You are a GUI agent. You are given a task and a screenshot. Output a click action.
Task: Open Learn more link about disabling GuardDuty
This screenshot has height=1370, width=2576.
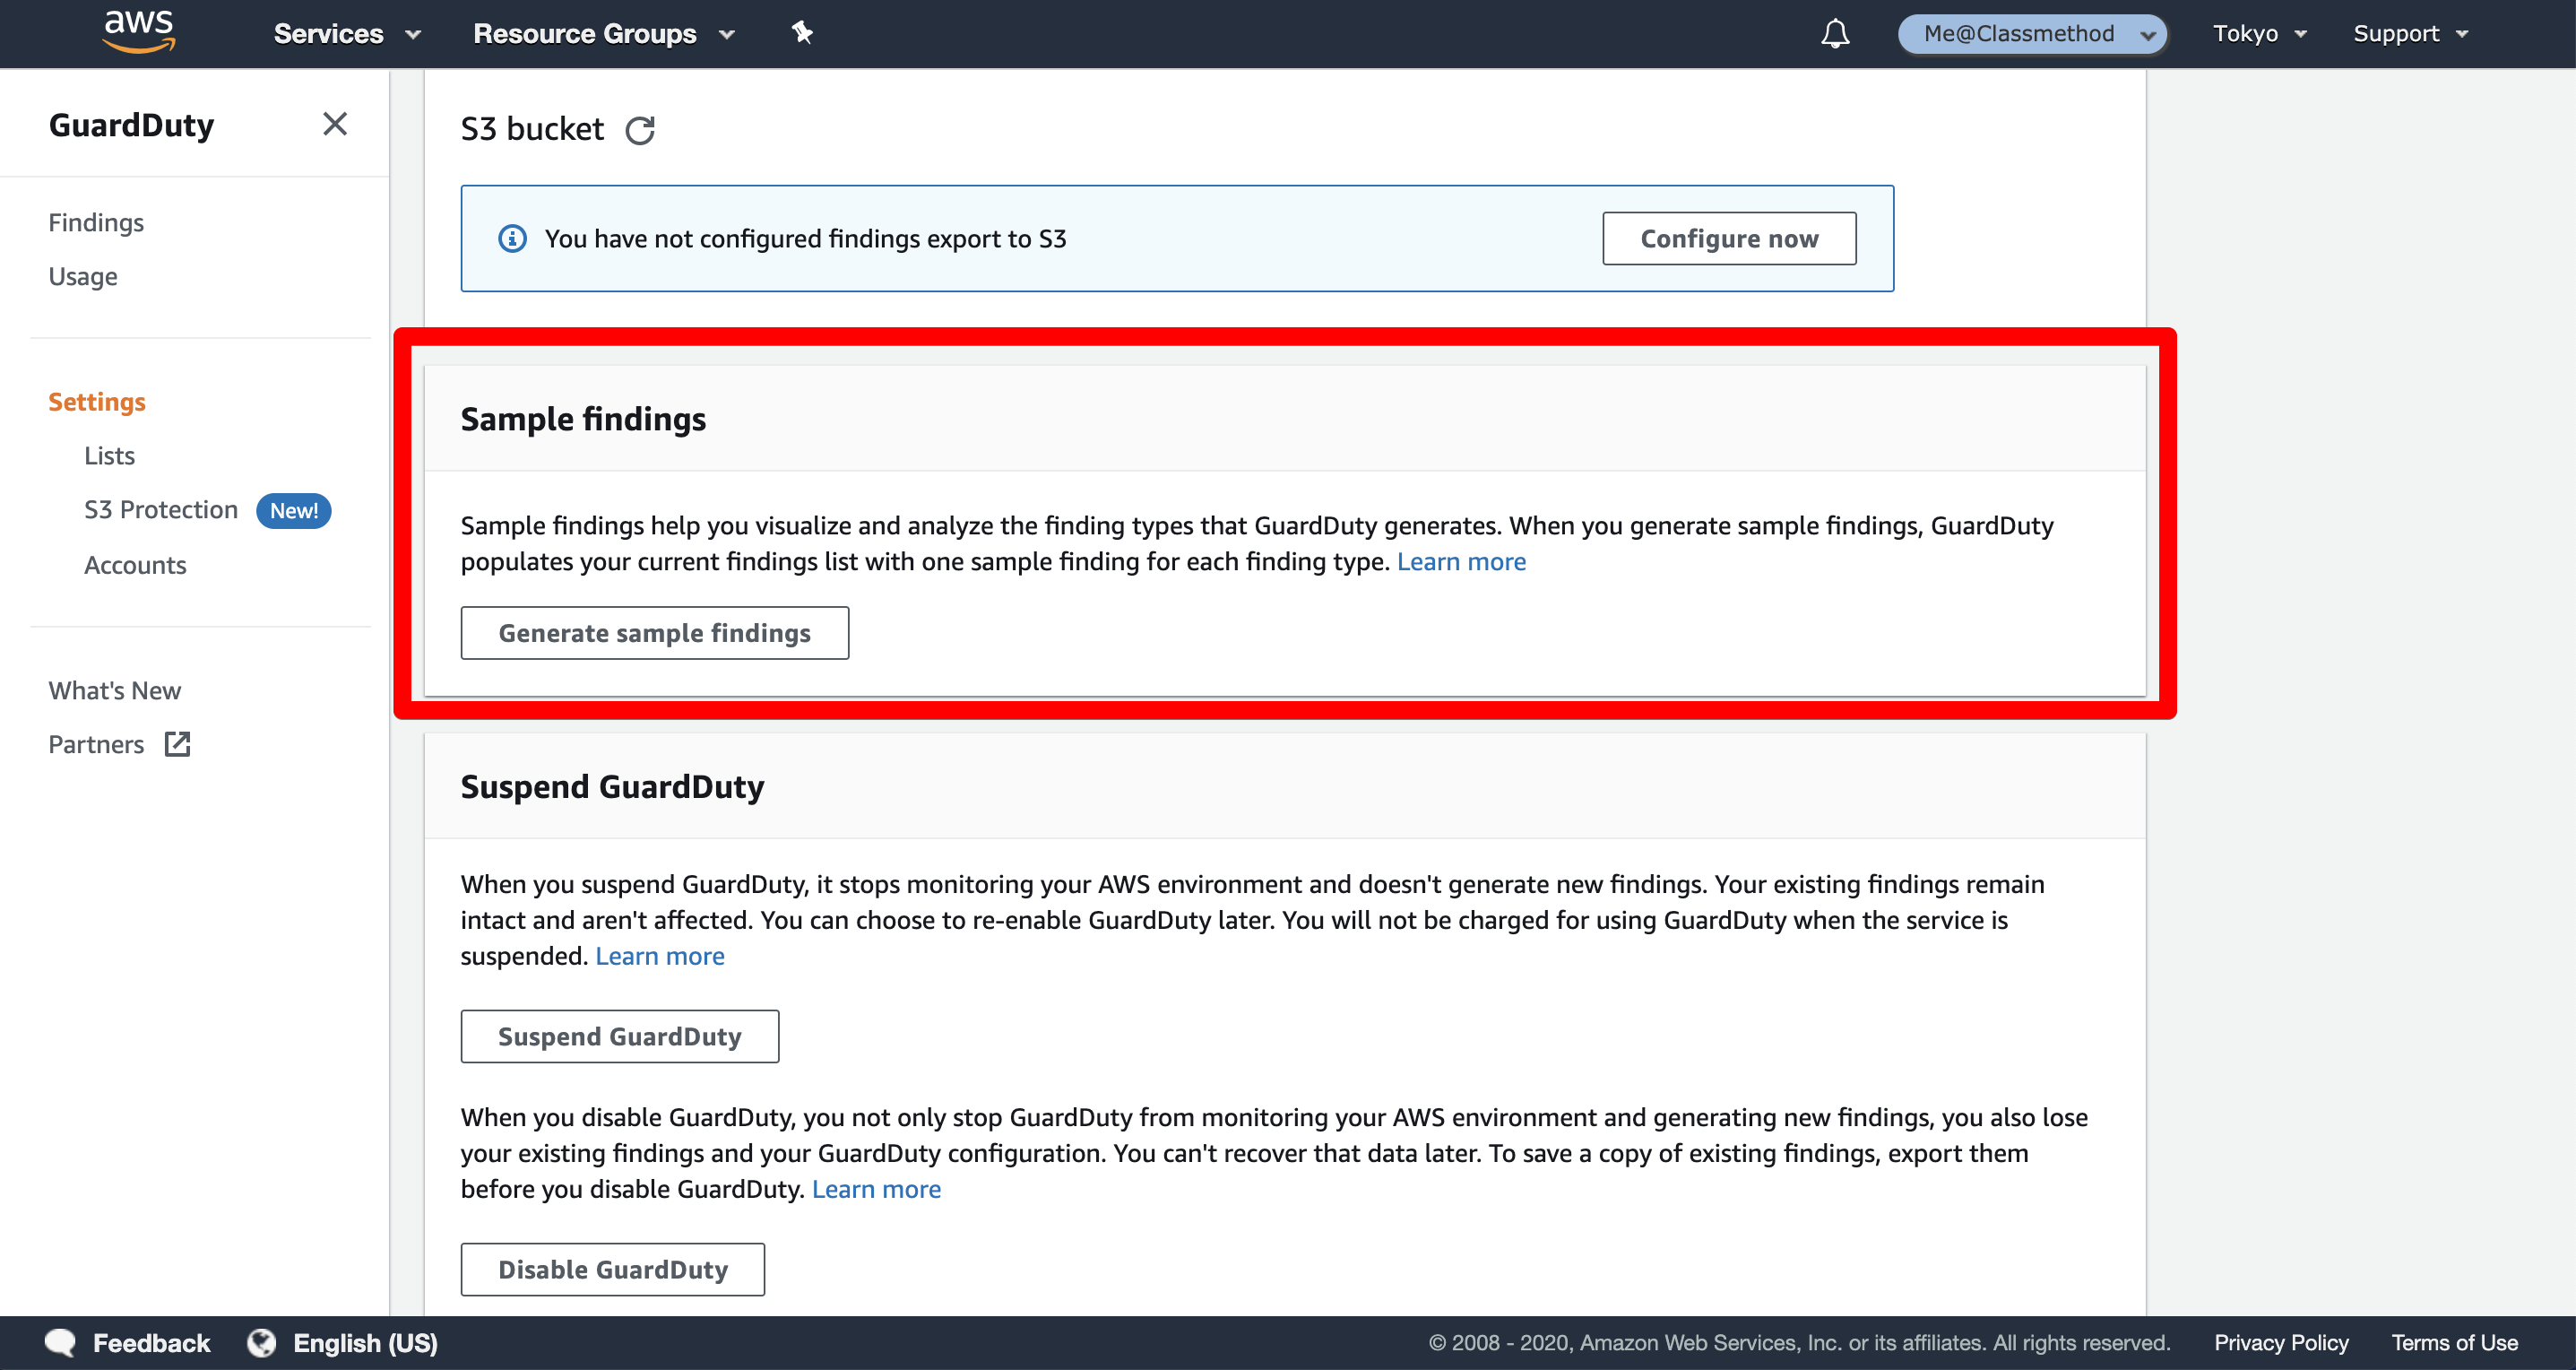[x=876, y=1189]
